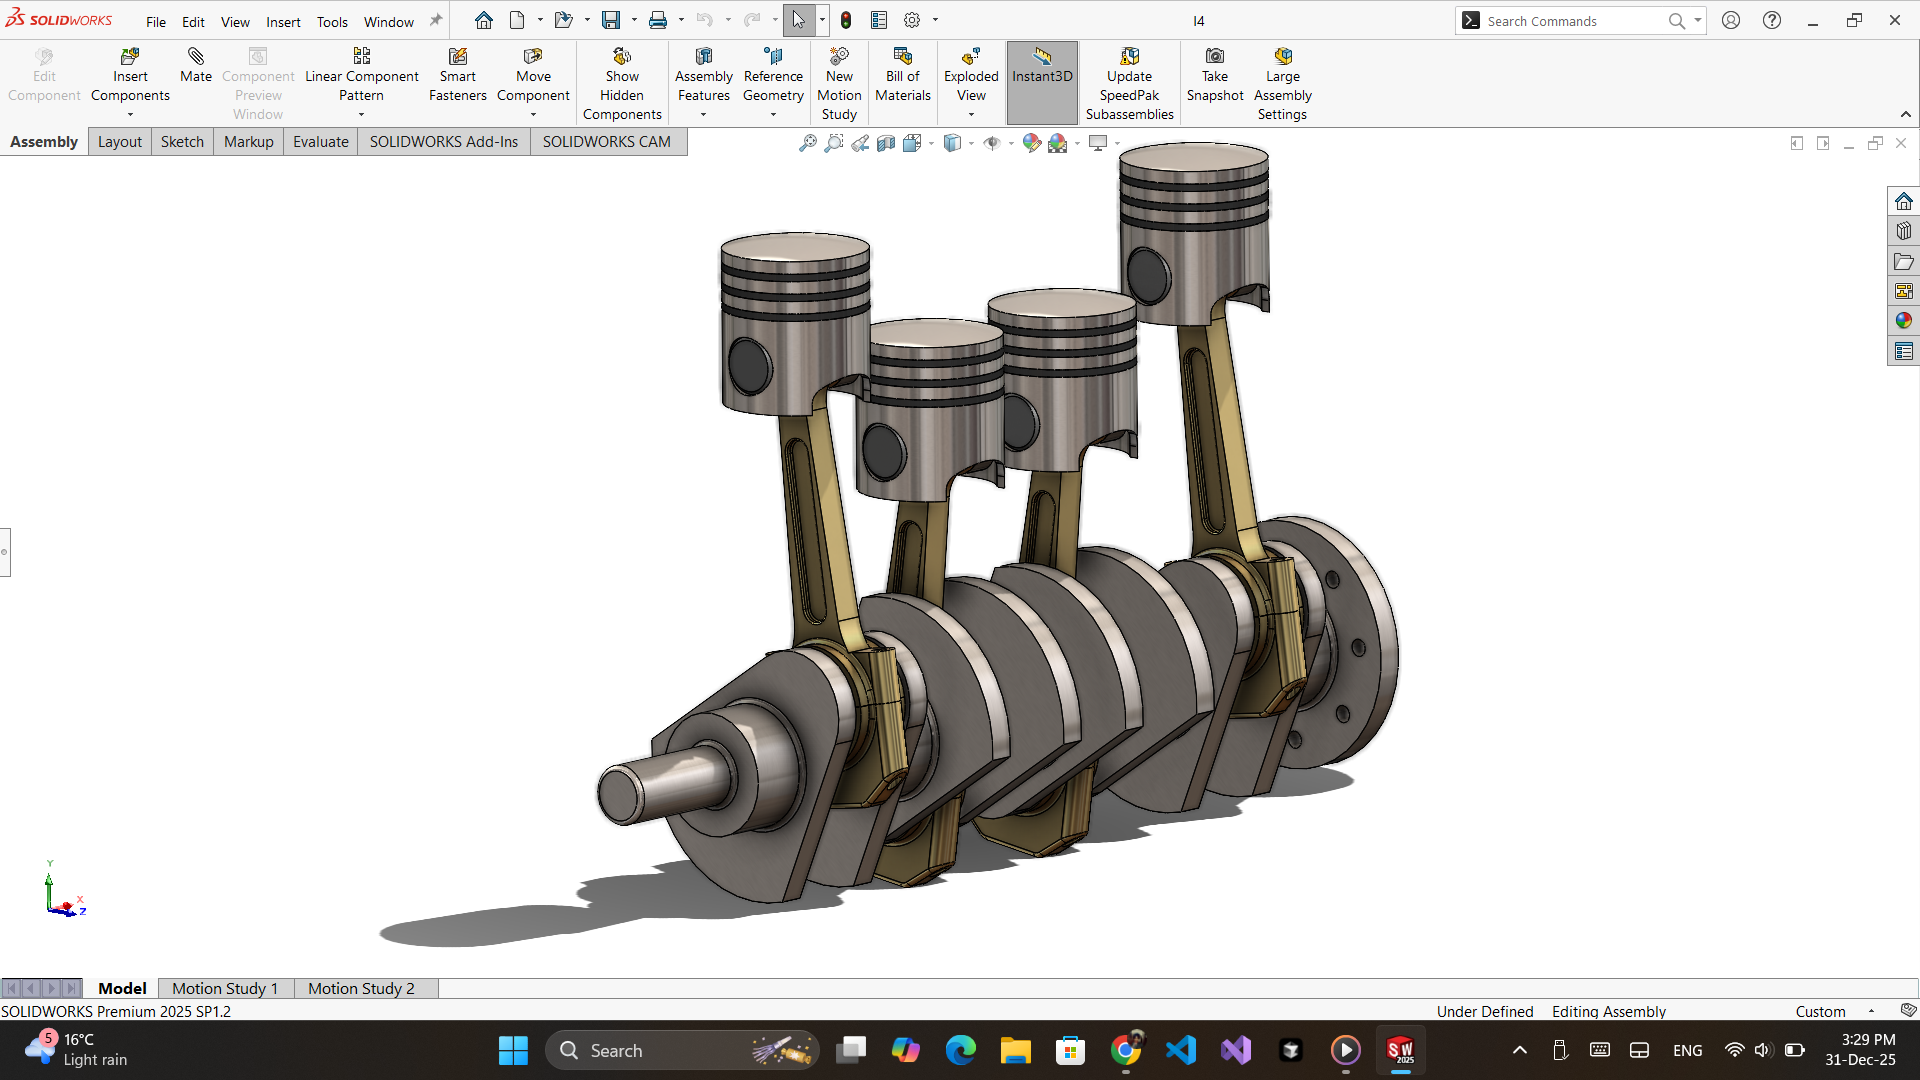
Task: Click the Zoom to Fit magnifier icon
Action: tap(808, 143)
